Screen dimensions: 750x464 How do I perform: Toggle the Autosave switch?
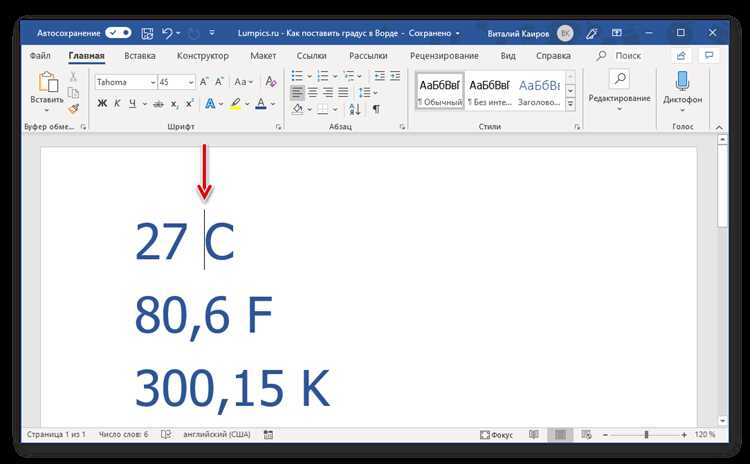(x=118, y=33)
